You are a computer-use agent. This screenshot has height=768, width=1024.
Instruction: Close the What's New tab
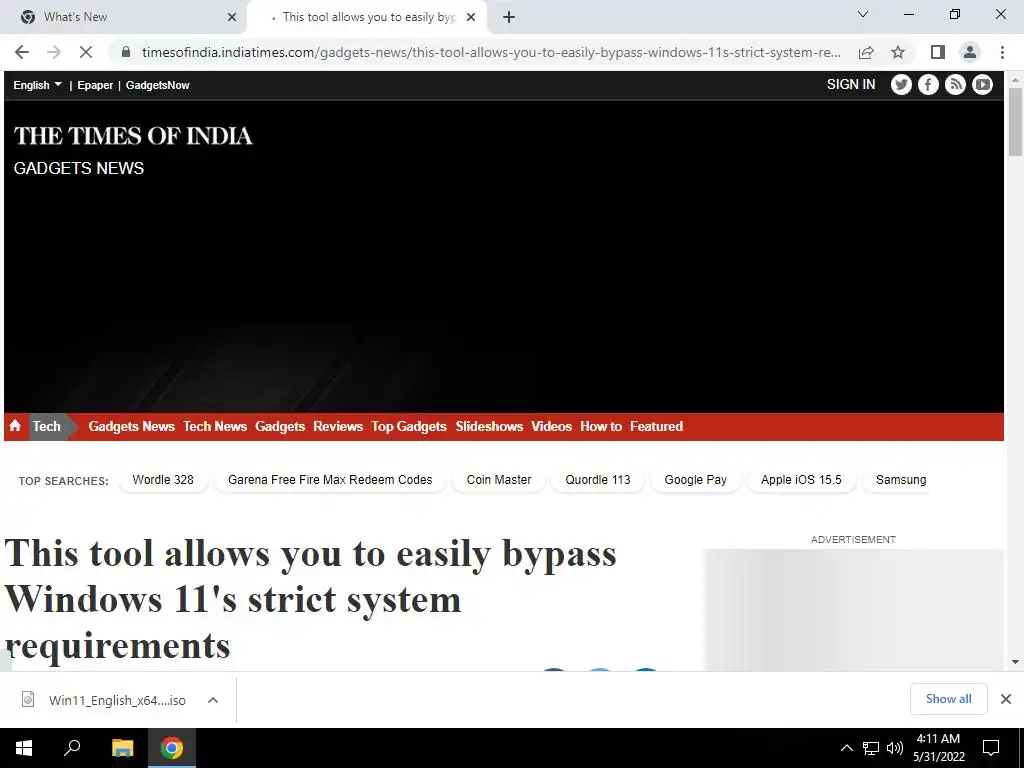232,17
